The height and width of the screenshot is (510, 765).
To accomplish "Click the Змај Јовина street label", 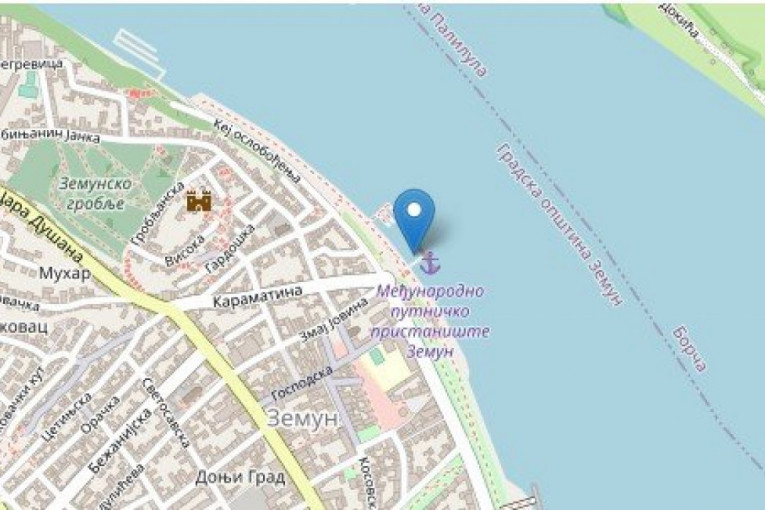I will pyautogui.click(x=334, y=320).
